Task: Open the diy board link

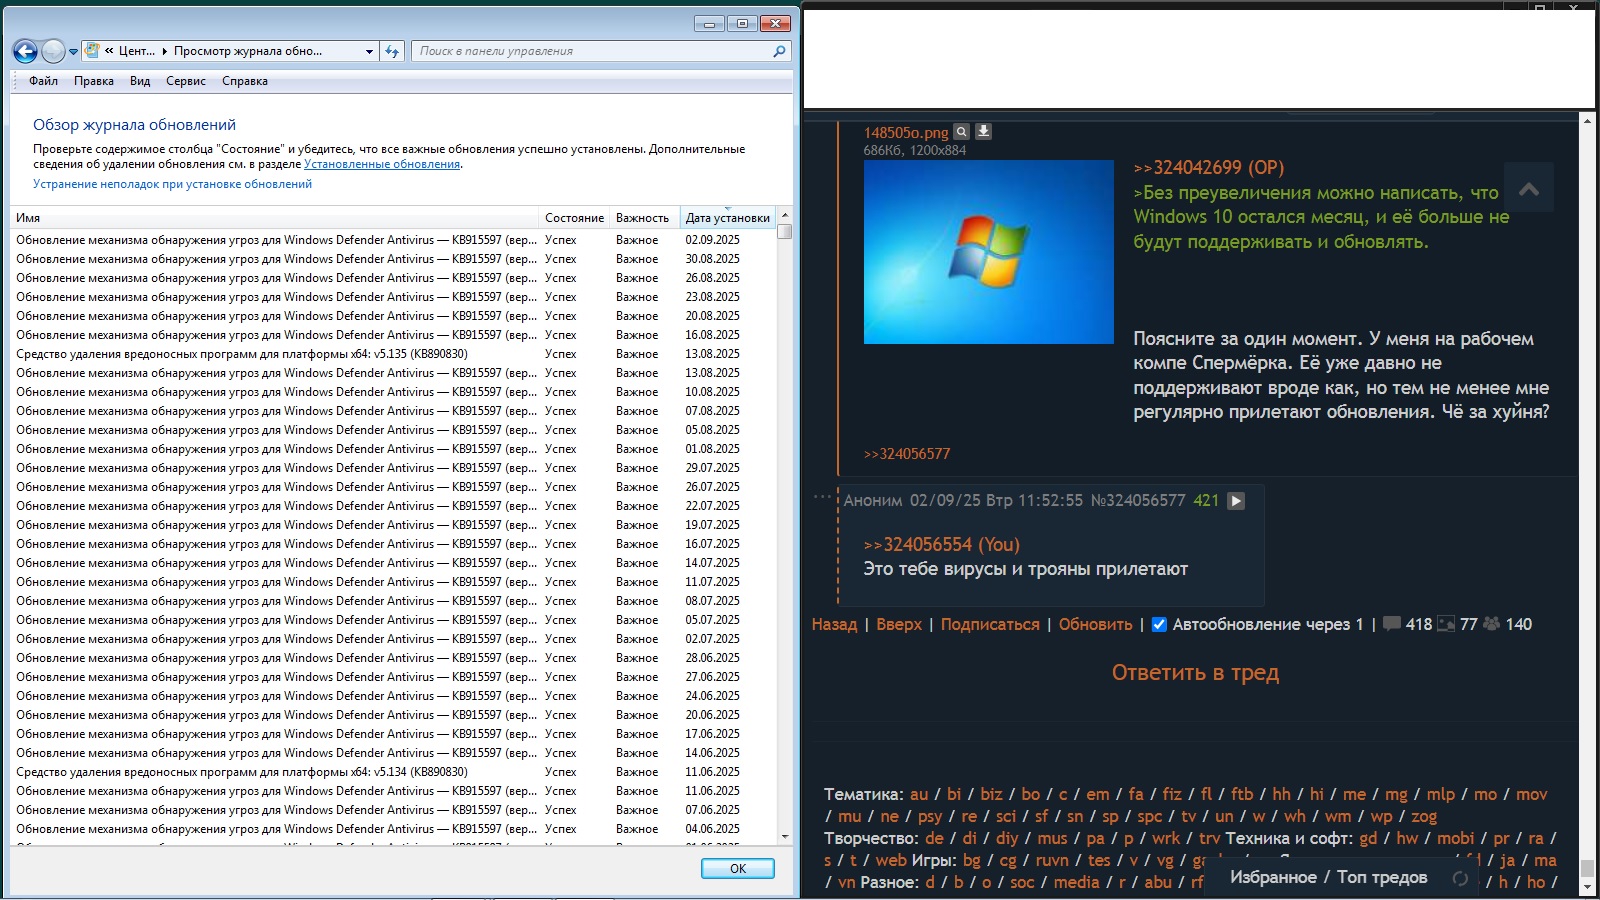Action: [x=1007, y=839]
